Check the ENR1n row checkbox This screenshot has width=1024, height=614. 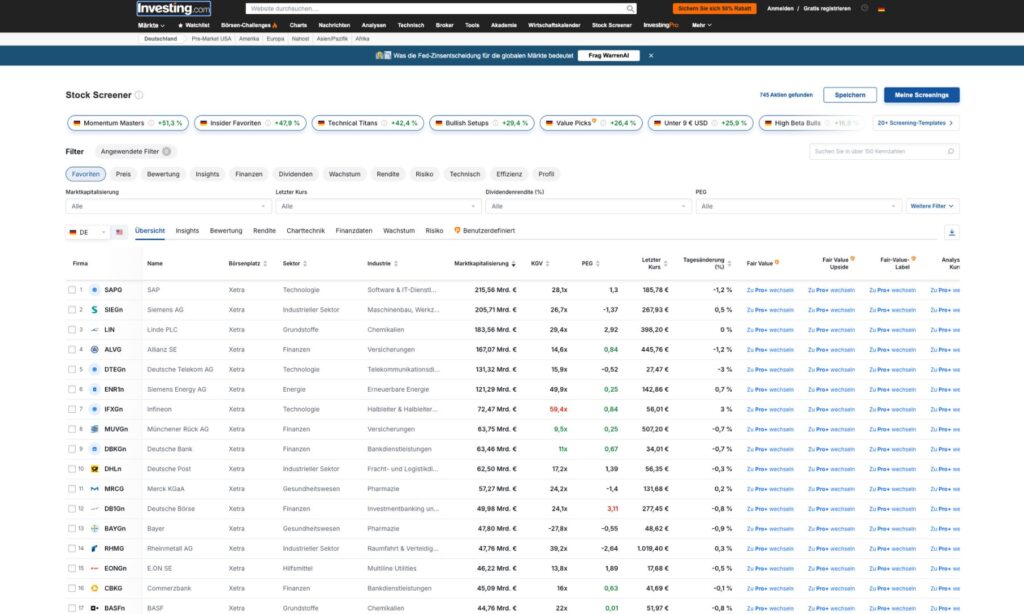[72, 389]
